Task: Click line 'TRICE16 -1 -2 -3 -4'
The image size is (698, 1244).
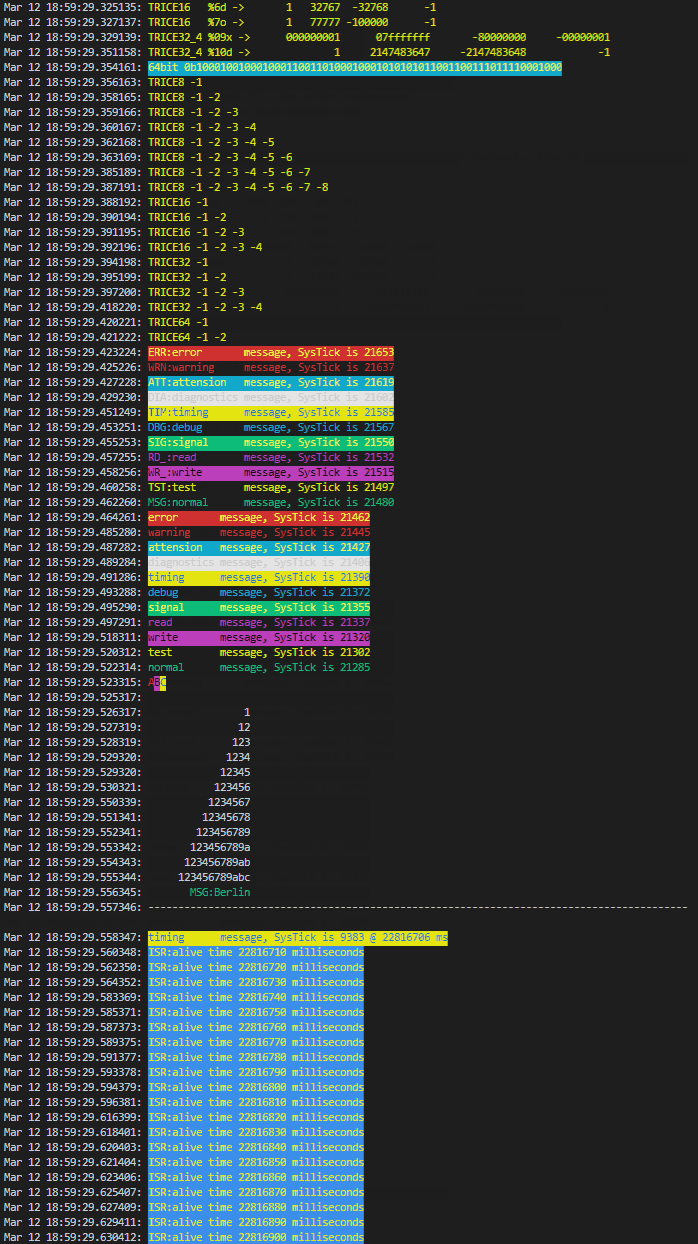Action: pyautogui.click(x=205, y=247)
